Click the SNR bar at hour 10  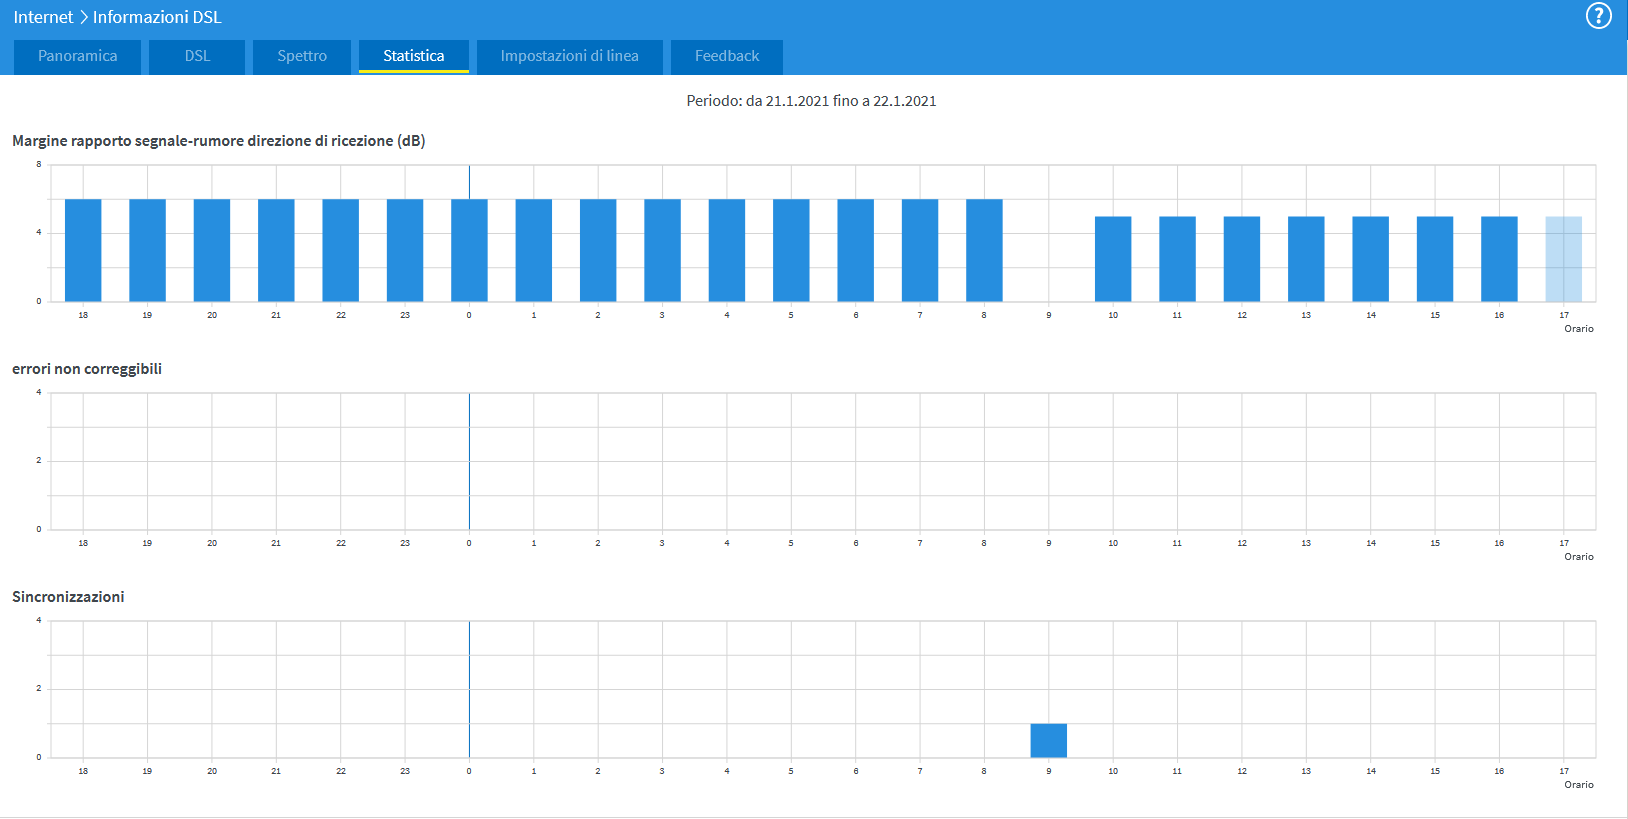click(1113, 259)
